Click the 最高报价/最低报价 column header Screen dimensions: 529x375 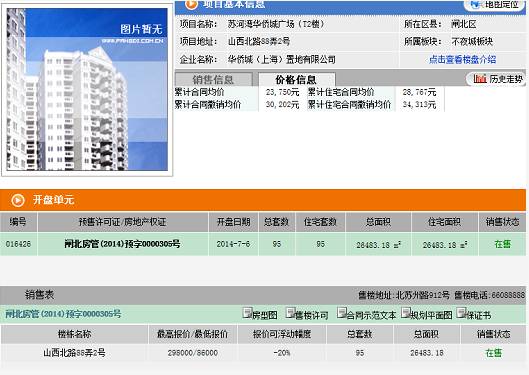click(192, 334)
